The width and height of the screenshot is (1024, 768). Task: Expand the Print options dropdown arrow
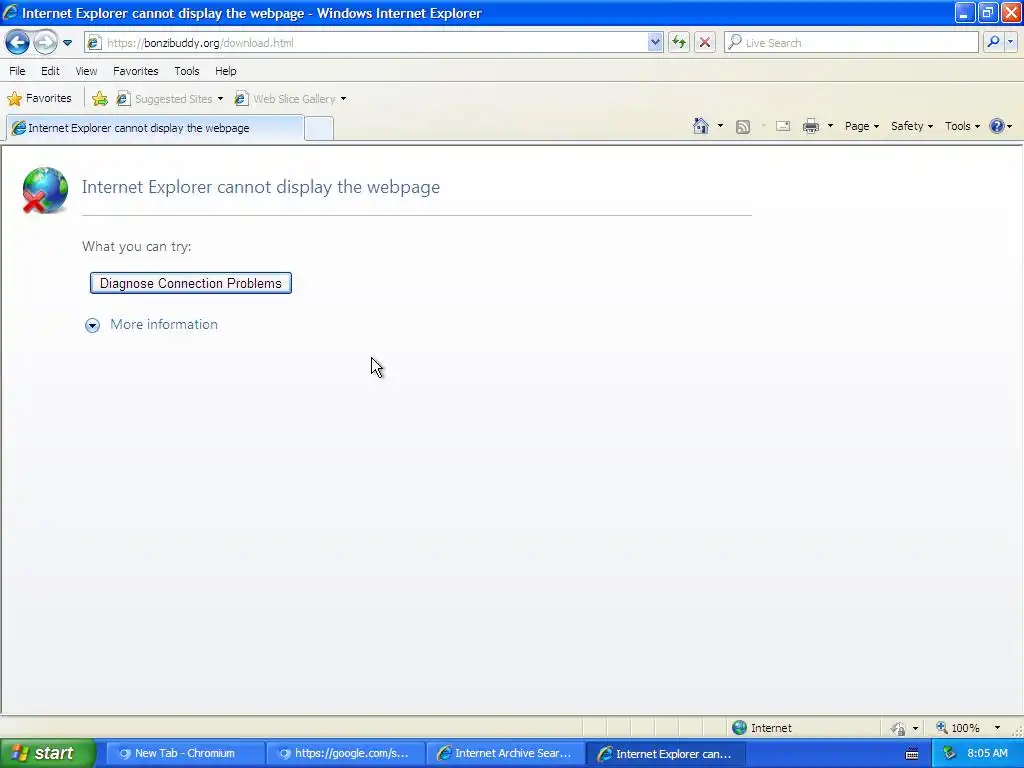830,126
